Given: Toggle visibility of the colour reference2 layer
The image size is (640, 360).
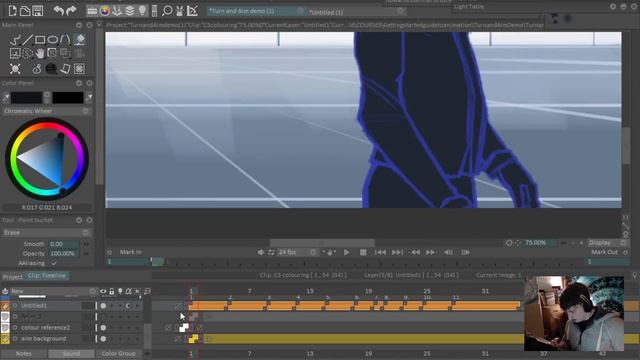Looking at the screenshot, I should (103, 327).
